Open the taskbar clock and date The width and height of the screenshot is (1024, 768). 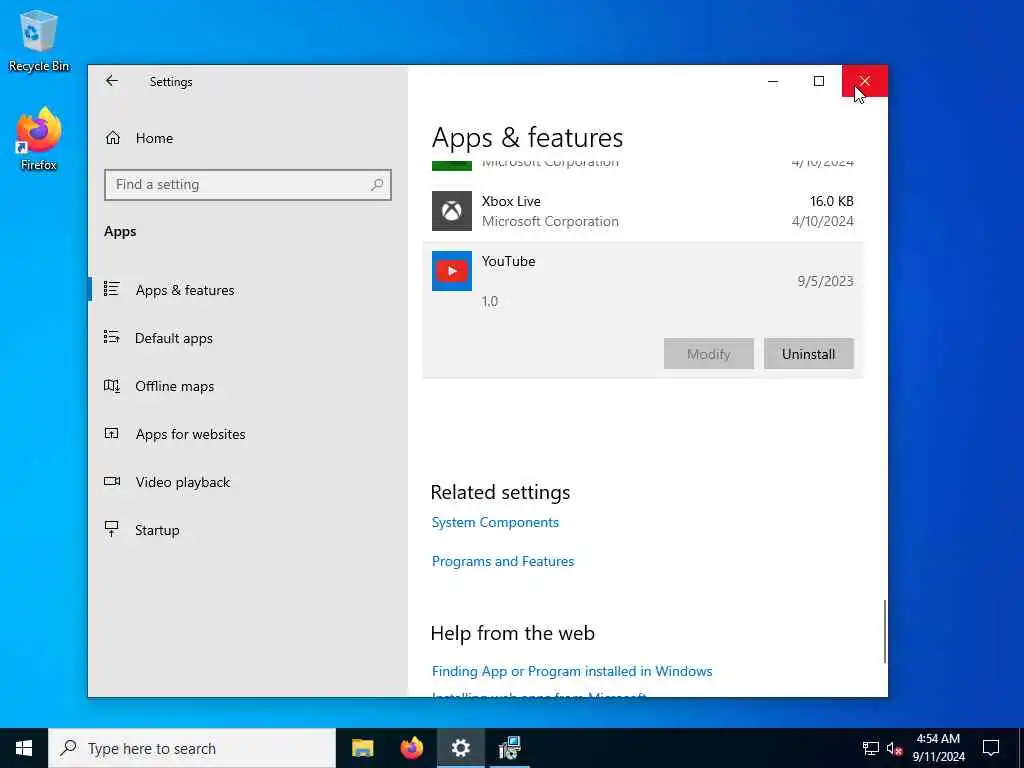tap(938, 748)
